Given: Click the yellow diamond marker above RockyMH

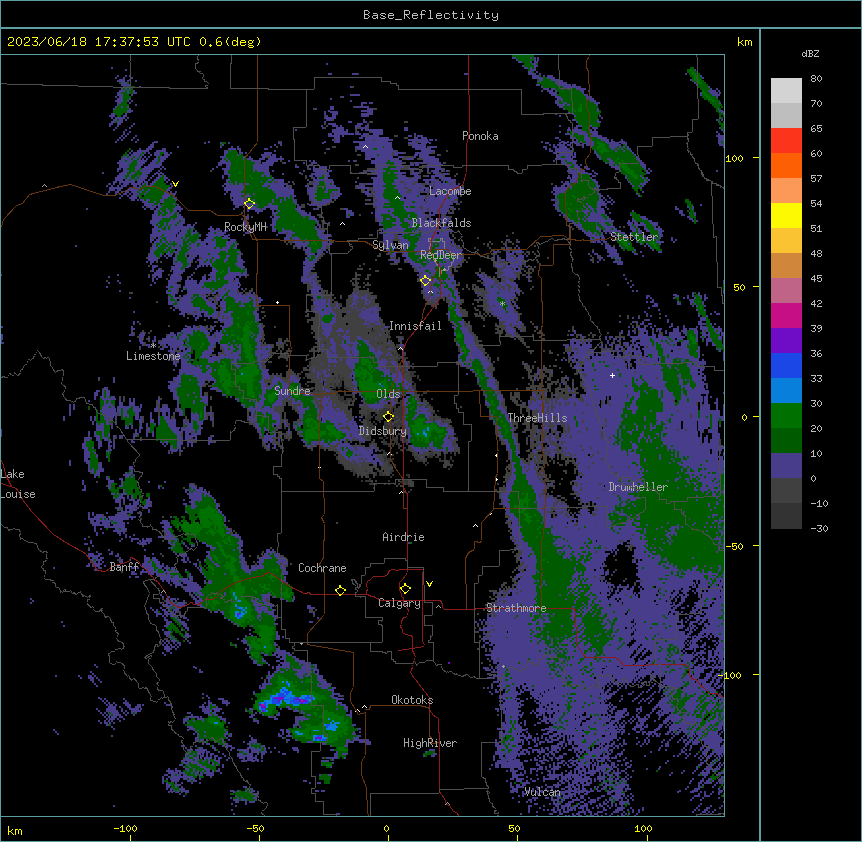Looking at the screenshot, I should (x=250, y=203).
